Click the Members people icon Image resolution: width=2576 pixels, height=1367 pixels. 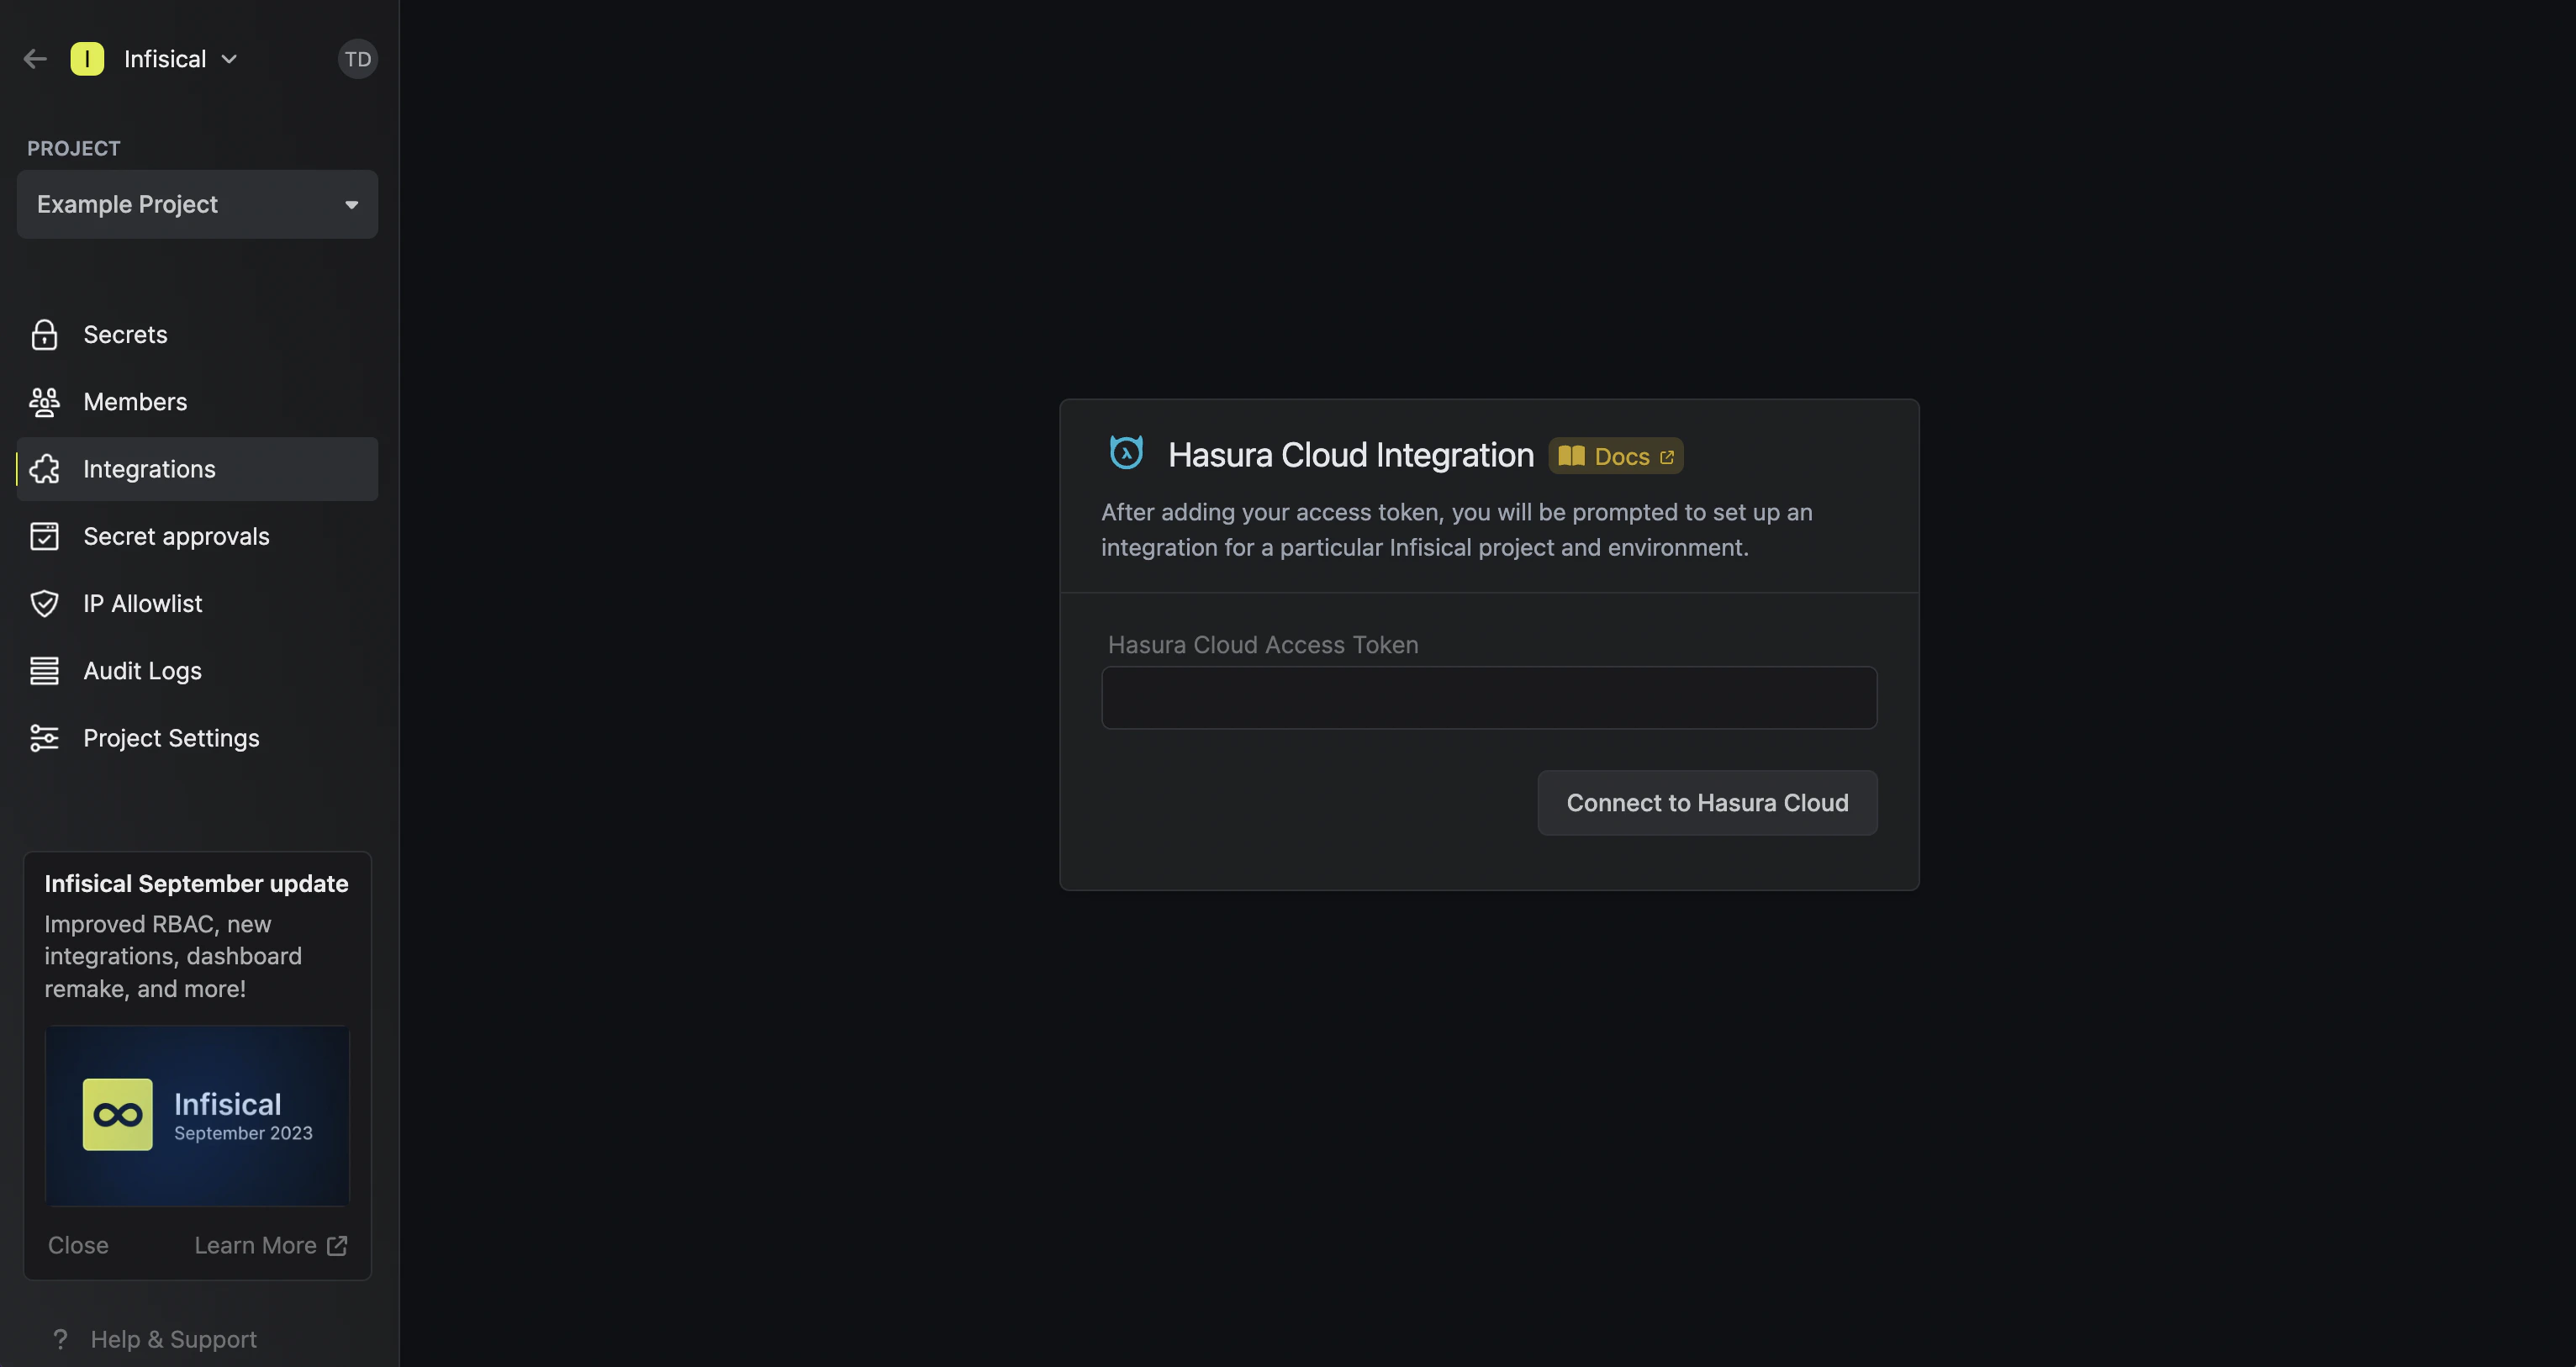[44, 402]
